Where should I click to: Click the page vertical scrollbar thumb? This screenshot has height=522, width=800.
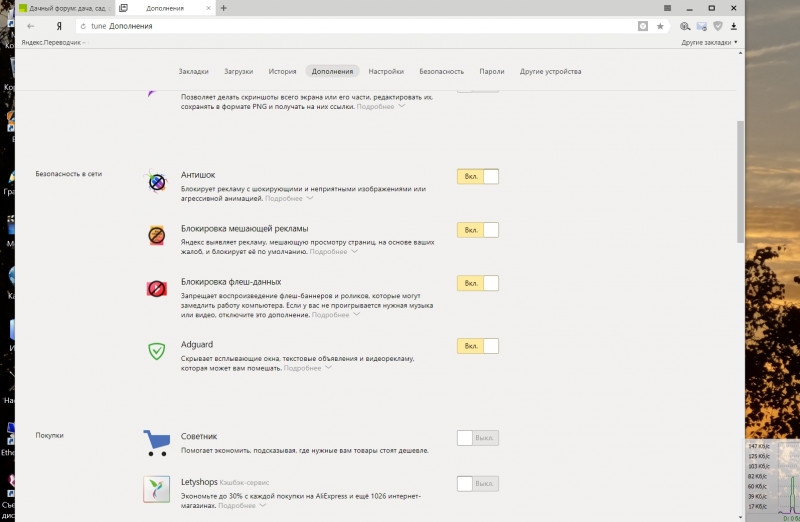[x=740, y=182]
